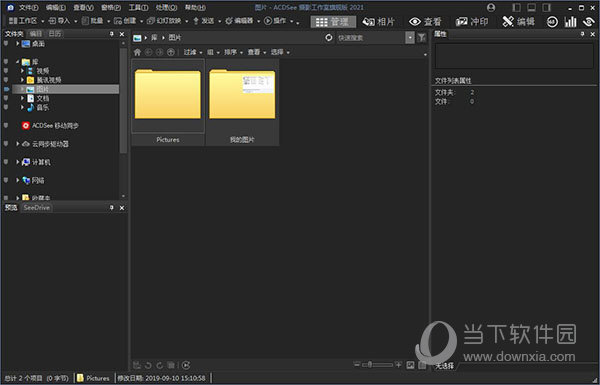Toggle the easy-select marker beside 桌面
Viewport: 600px width, 385px height.
point(6,44)
